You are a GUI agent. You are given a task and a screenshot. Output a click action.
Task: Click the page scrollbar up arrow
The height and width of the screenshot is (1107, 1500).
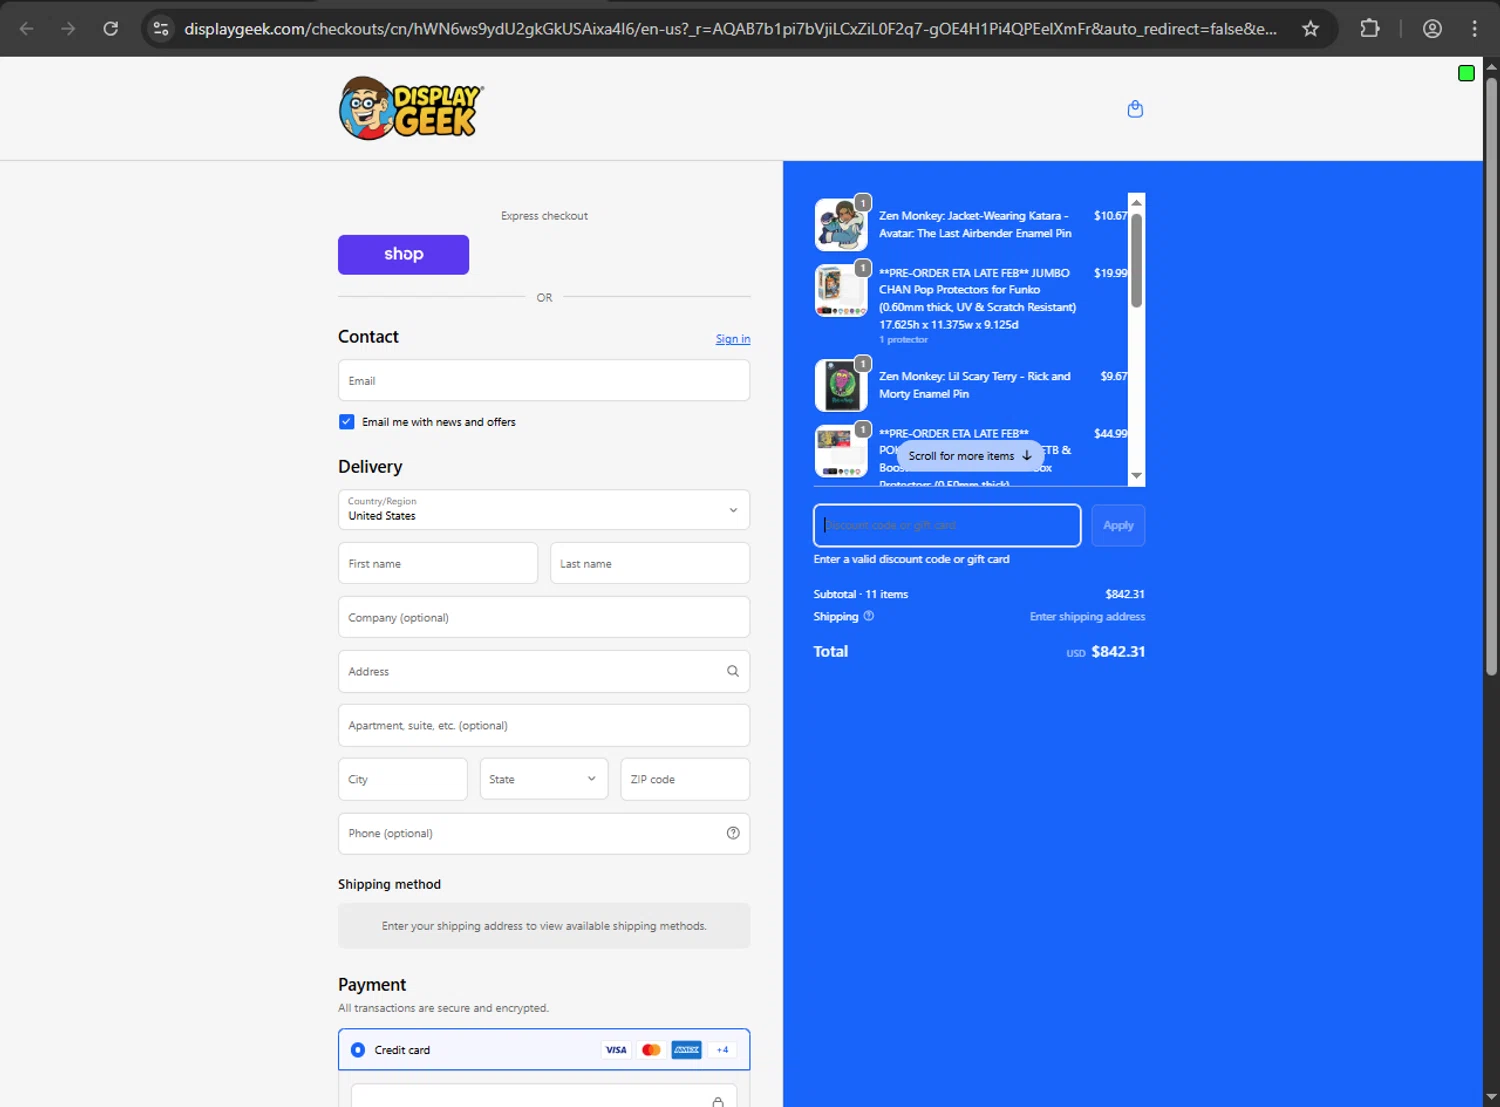click(x=1491, y=66)
